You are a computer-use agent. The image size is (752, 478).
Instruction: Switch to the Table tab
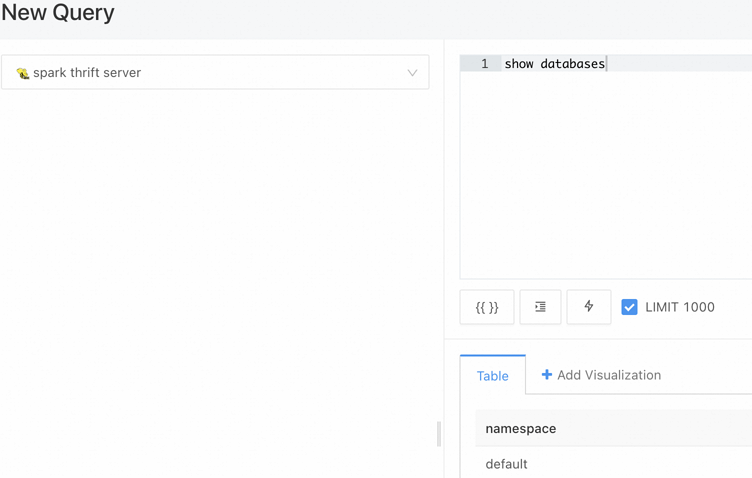[x=493, y=375]
